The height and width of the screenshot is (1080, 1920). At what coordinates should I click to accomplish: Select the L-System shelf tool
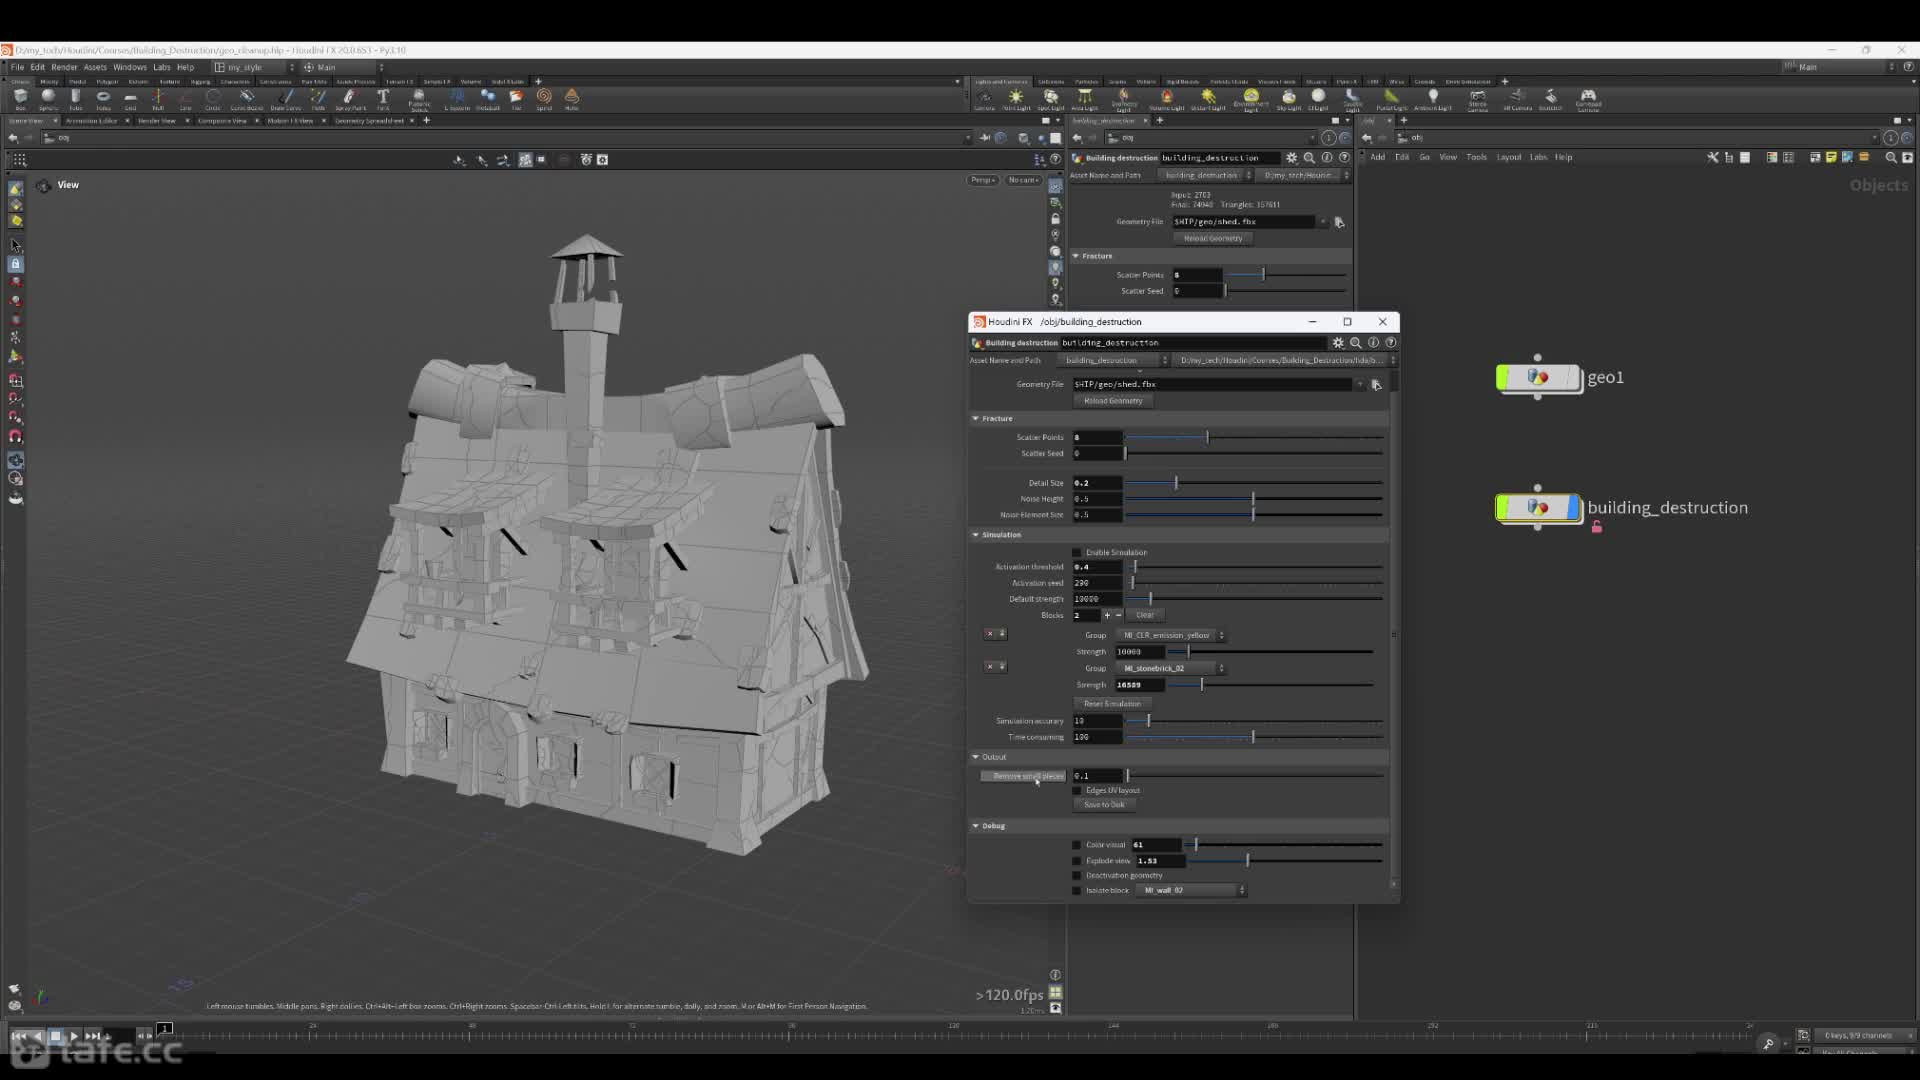(x=457, y=99)
